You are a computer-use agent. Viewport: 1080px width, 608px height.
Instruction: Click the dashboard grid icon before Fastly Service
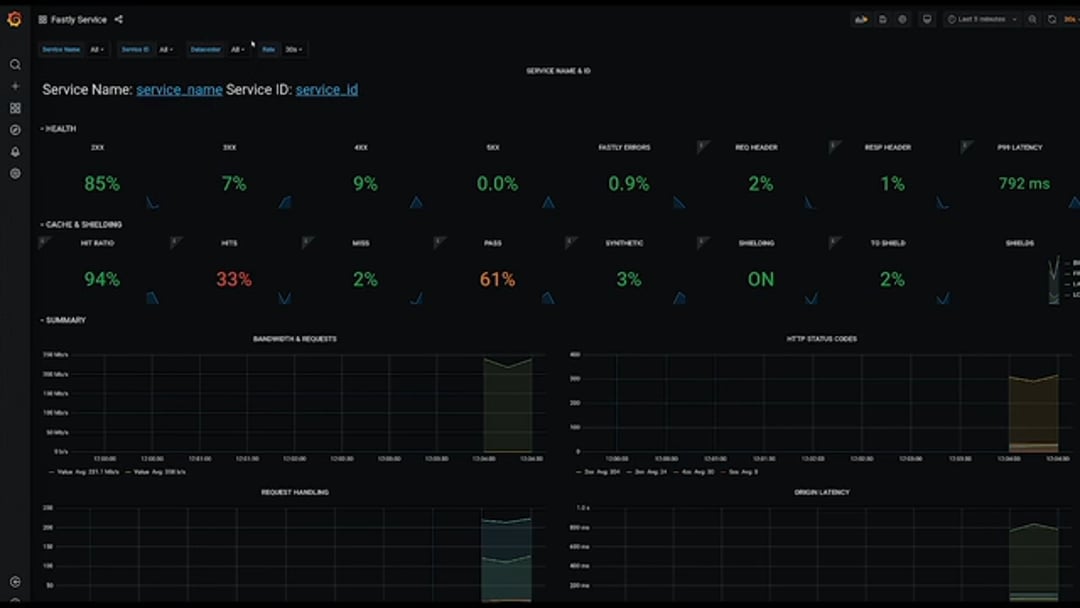[x=43, y=19]
